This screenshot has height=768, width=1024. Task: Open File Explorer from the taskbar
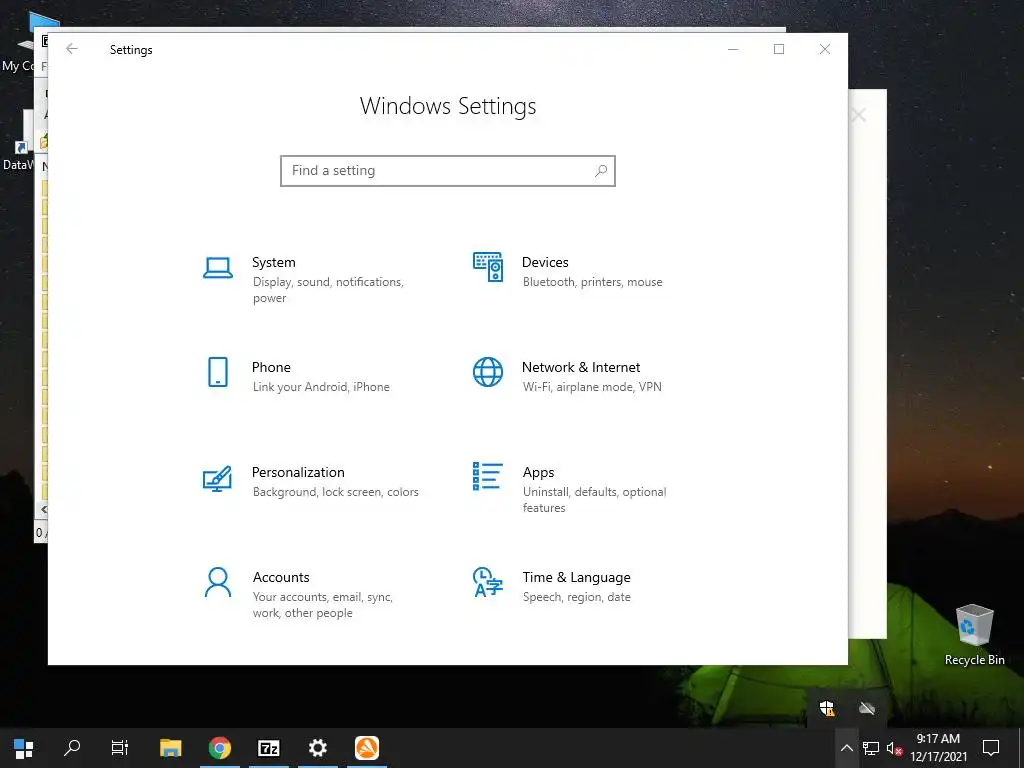170,748
